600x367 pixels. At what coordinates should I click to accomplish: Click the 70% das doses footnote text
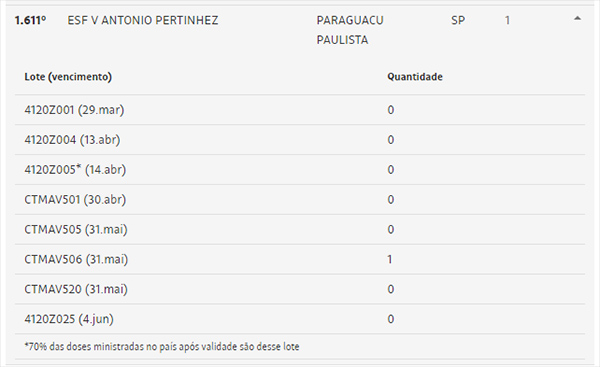pos(162,347)
